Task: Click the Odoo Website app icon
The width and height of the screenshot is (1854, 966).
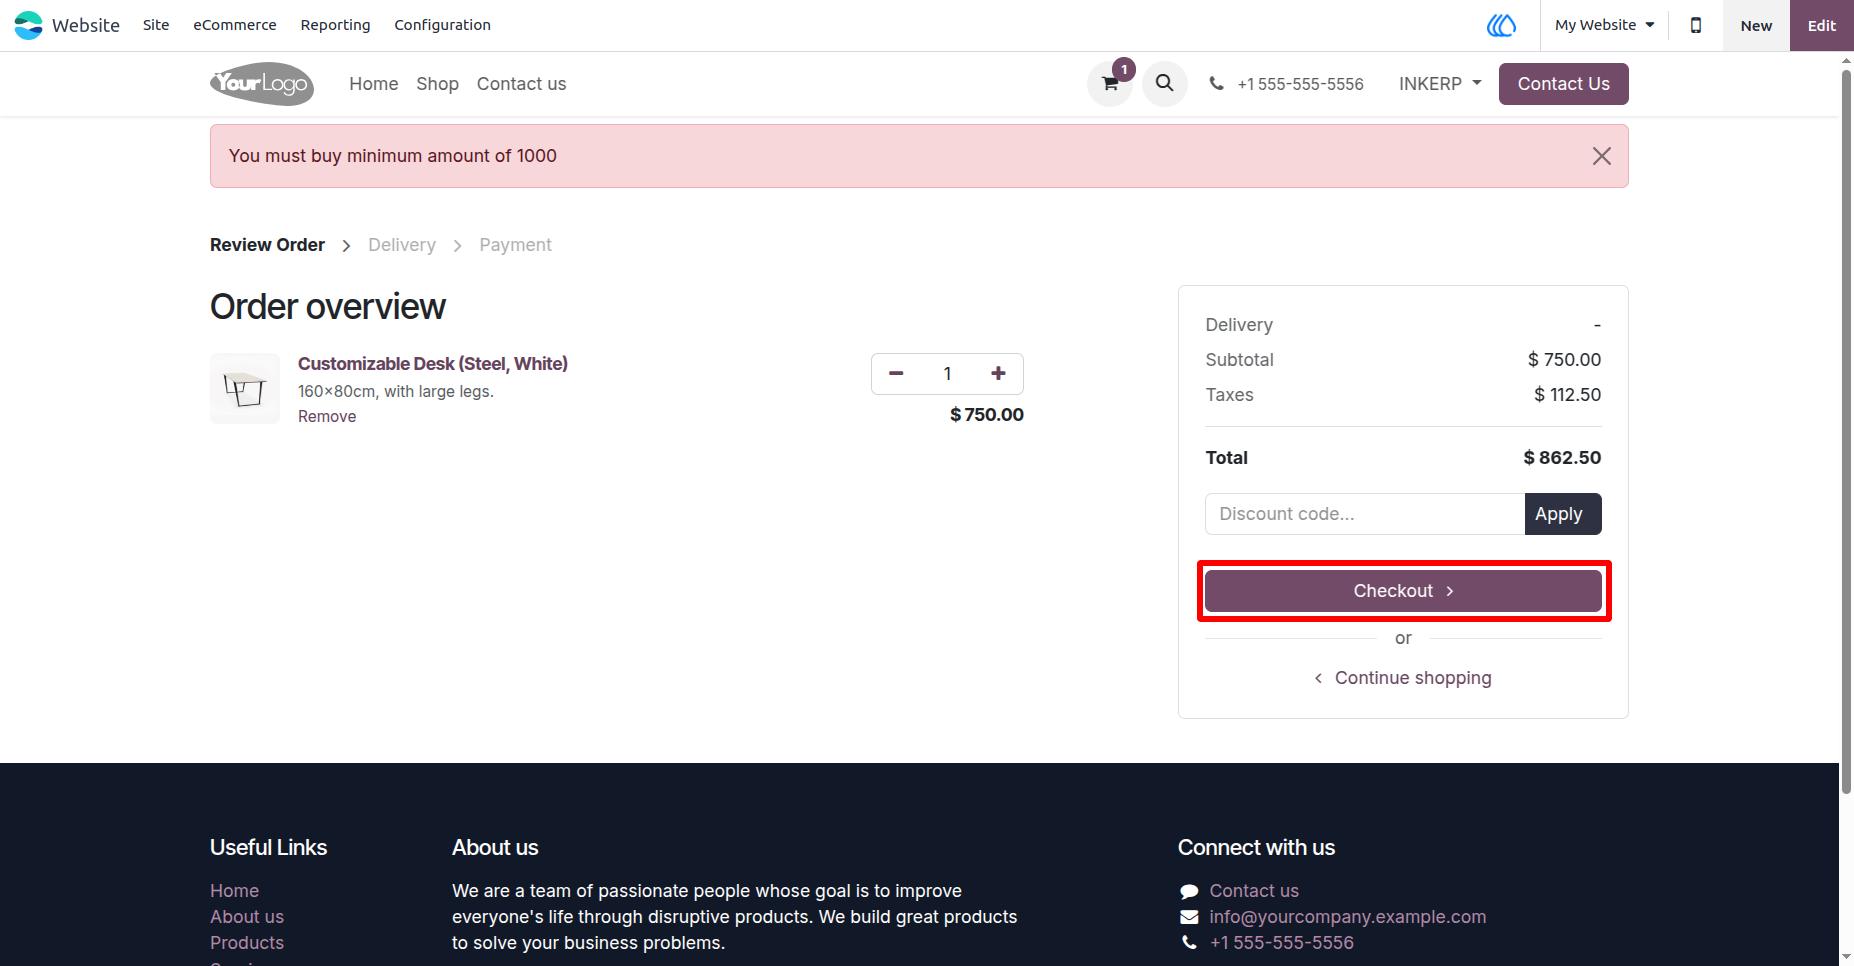Action: pyautogui.click(x=29, y=25)
